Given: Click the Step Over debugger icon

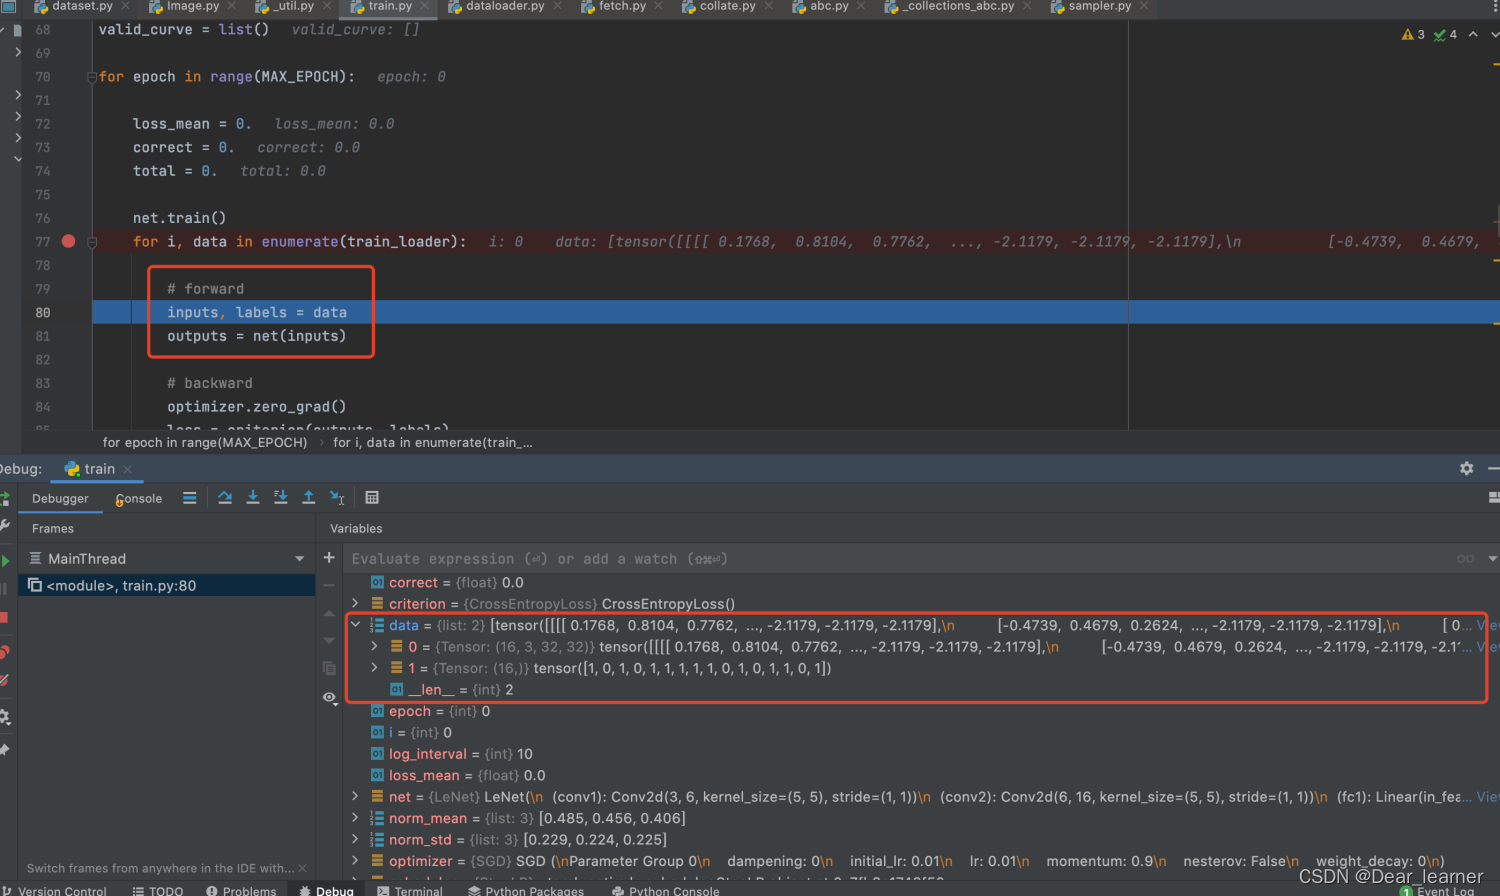Looking at the screenshot, I should [x=225, y=497].
